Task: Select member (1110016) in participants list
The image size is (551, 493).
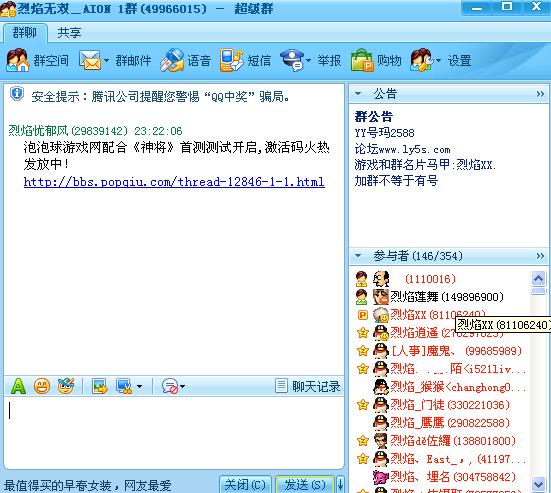Action: click(441, 279)
